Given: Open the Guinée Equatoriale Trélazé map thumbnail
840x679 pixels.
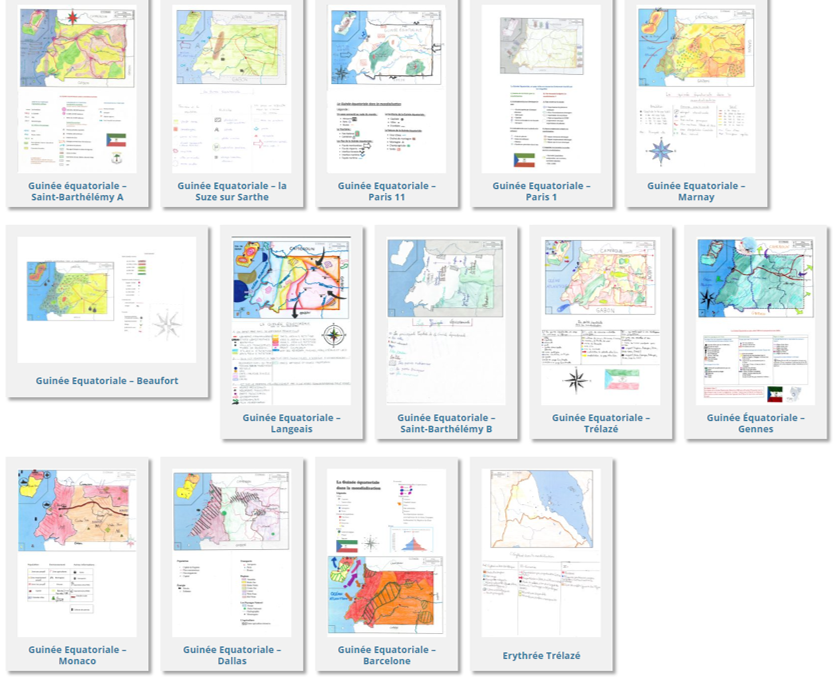Looking at the screenshot, I should (x=601, y=320).
